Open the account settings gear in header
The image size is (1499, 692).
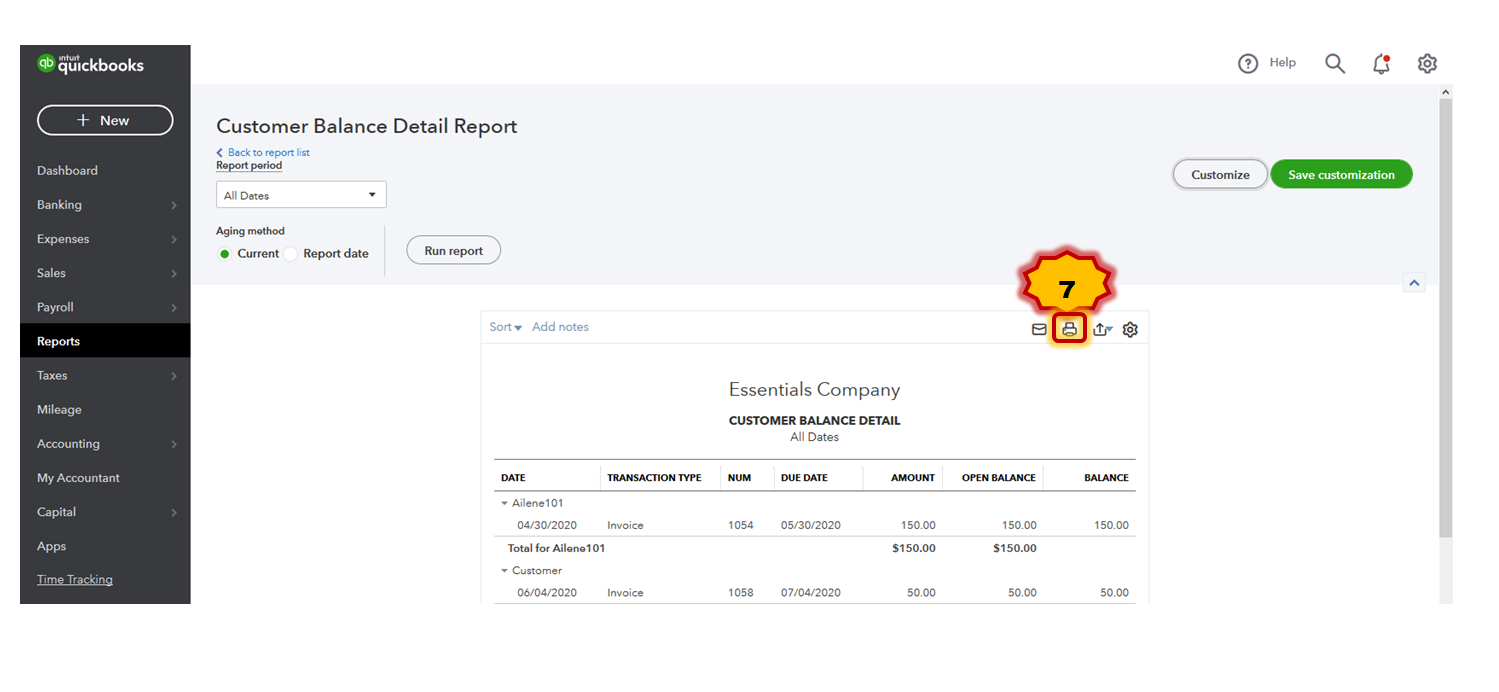pos(1427,64)
